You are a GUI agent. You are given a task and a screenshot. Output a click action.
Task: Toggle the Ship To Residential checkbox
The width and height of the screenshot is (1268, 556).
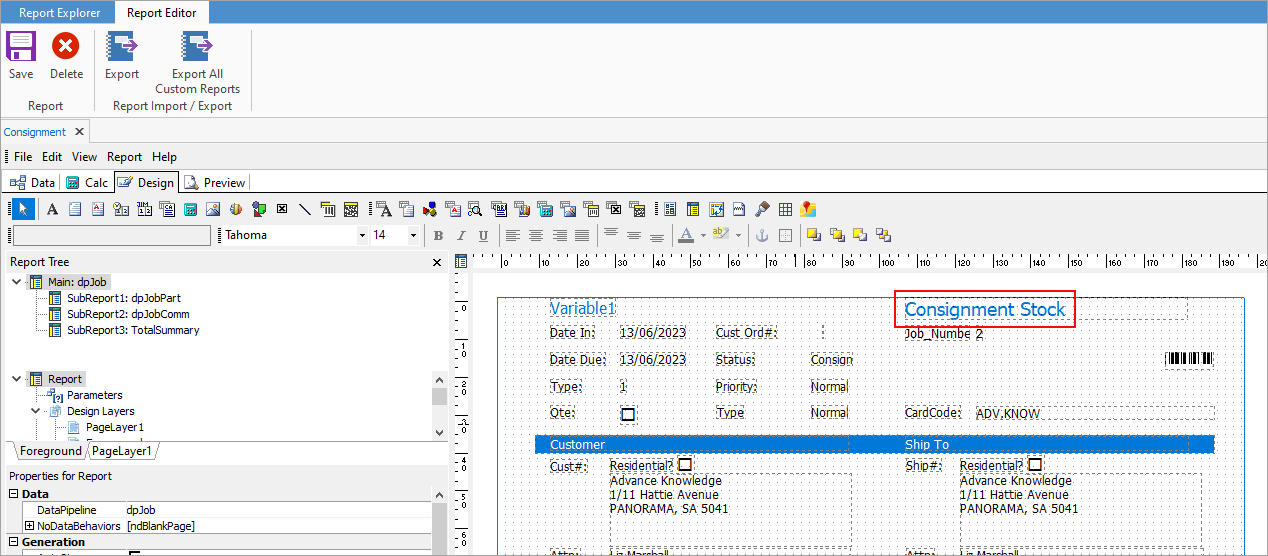(1035, 465)
